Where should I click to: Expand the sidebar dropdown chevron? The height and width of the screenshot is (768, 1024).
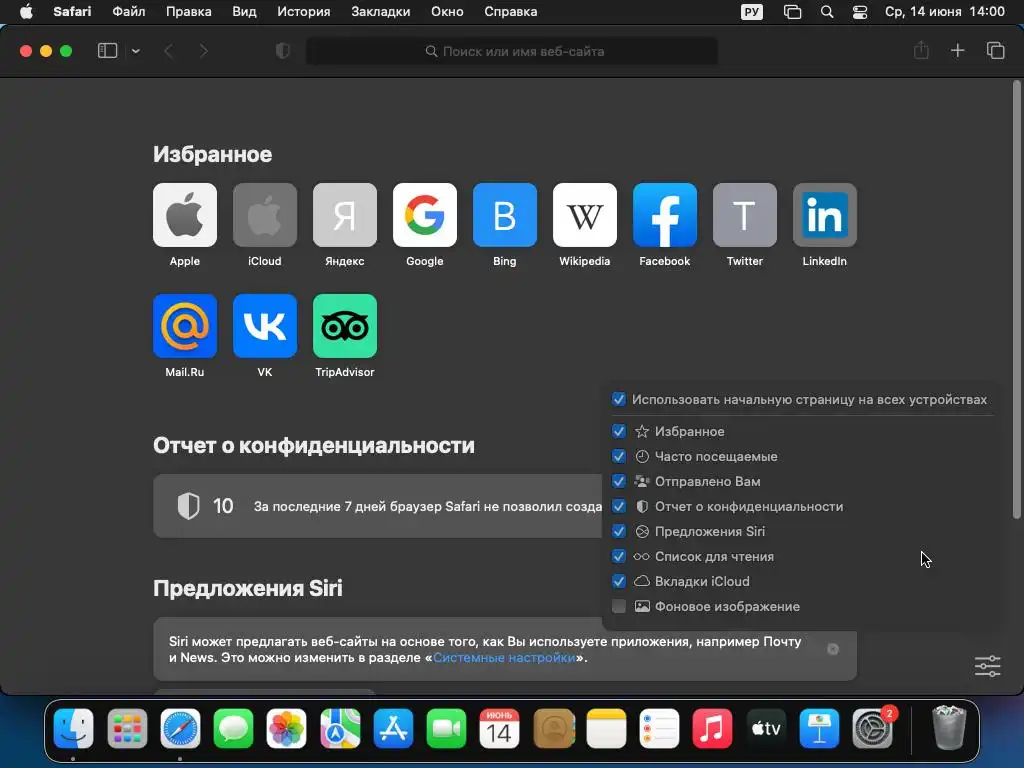(x=135, y=51)
